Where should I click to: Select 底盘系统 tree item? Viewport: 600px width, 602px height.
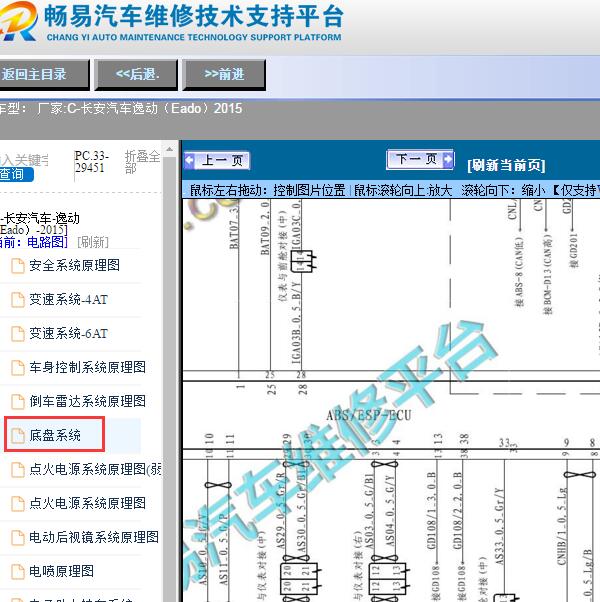(55, 435)
